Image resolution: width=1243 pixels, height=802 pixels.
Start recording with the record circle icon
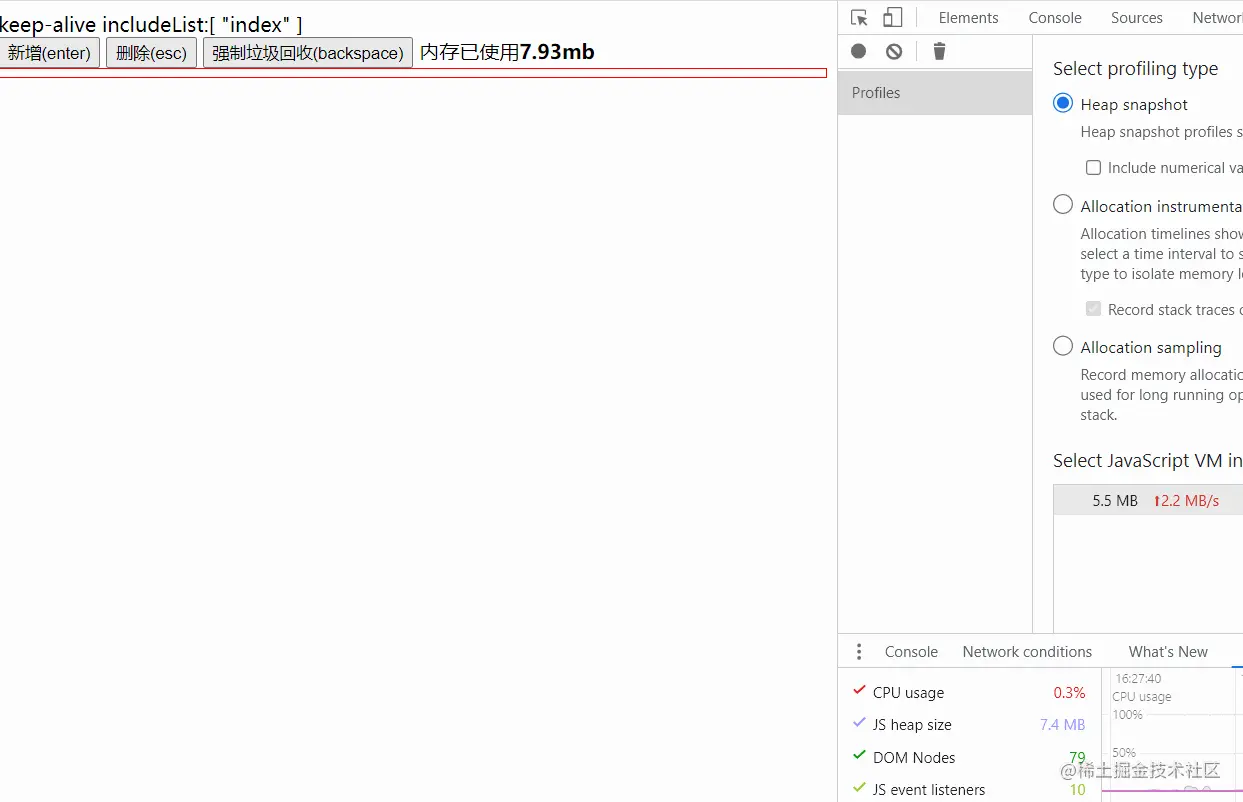858,51
